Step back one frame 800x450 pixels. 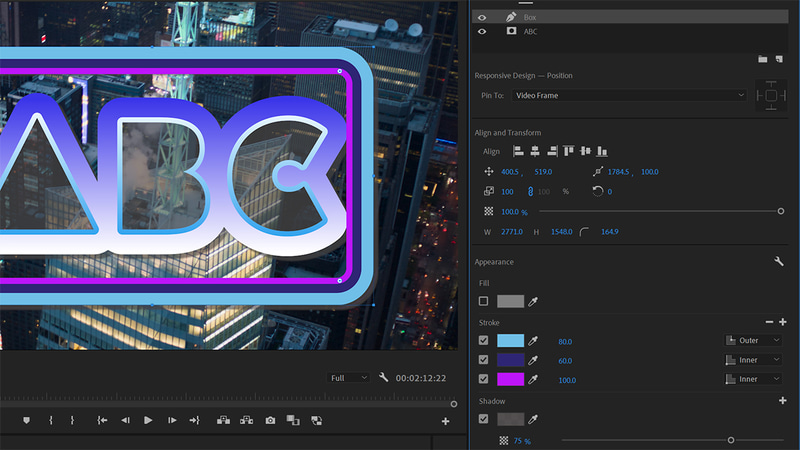click(x=125, y=421)
